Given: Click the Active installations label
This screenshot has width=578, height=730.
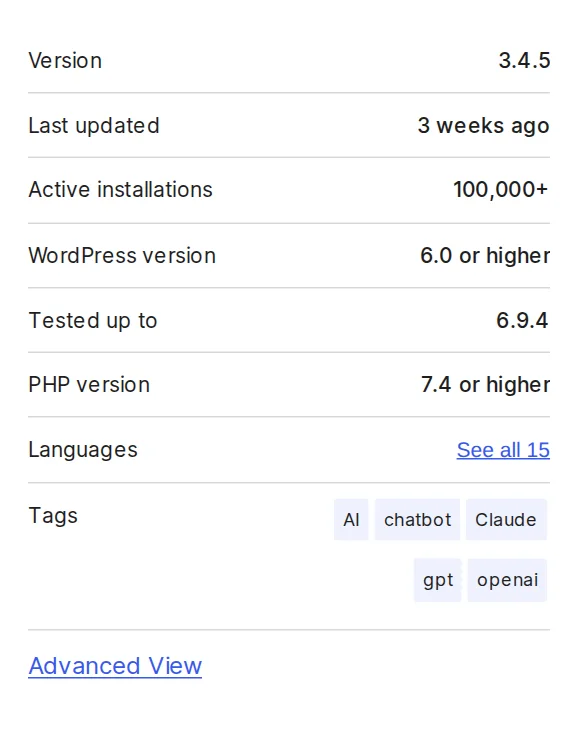Looking at the screenshot, I should [121, 190].
